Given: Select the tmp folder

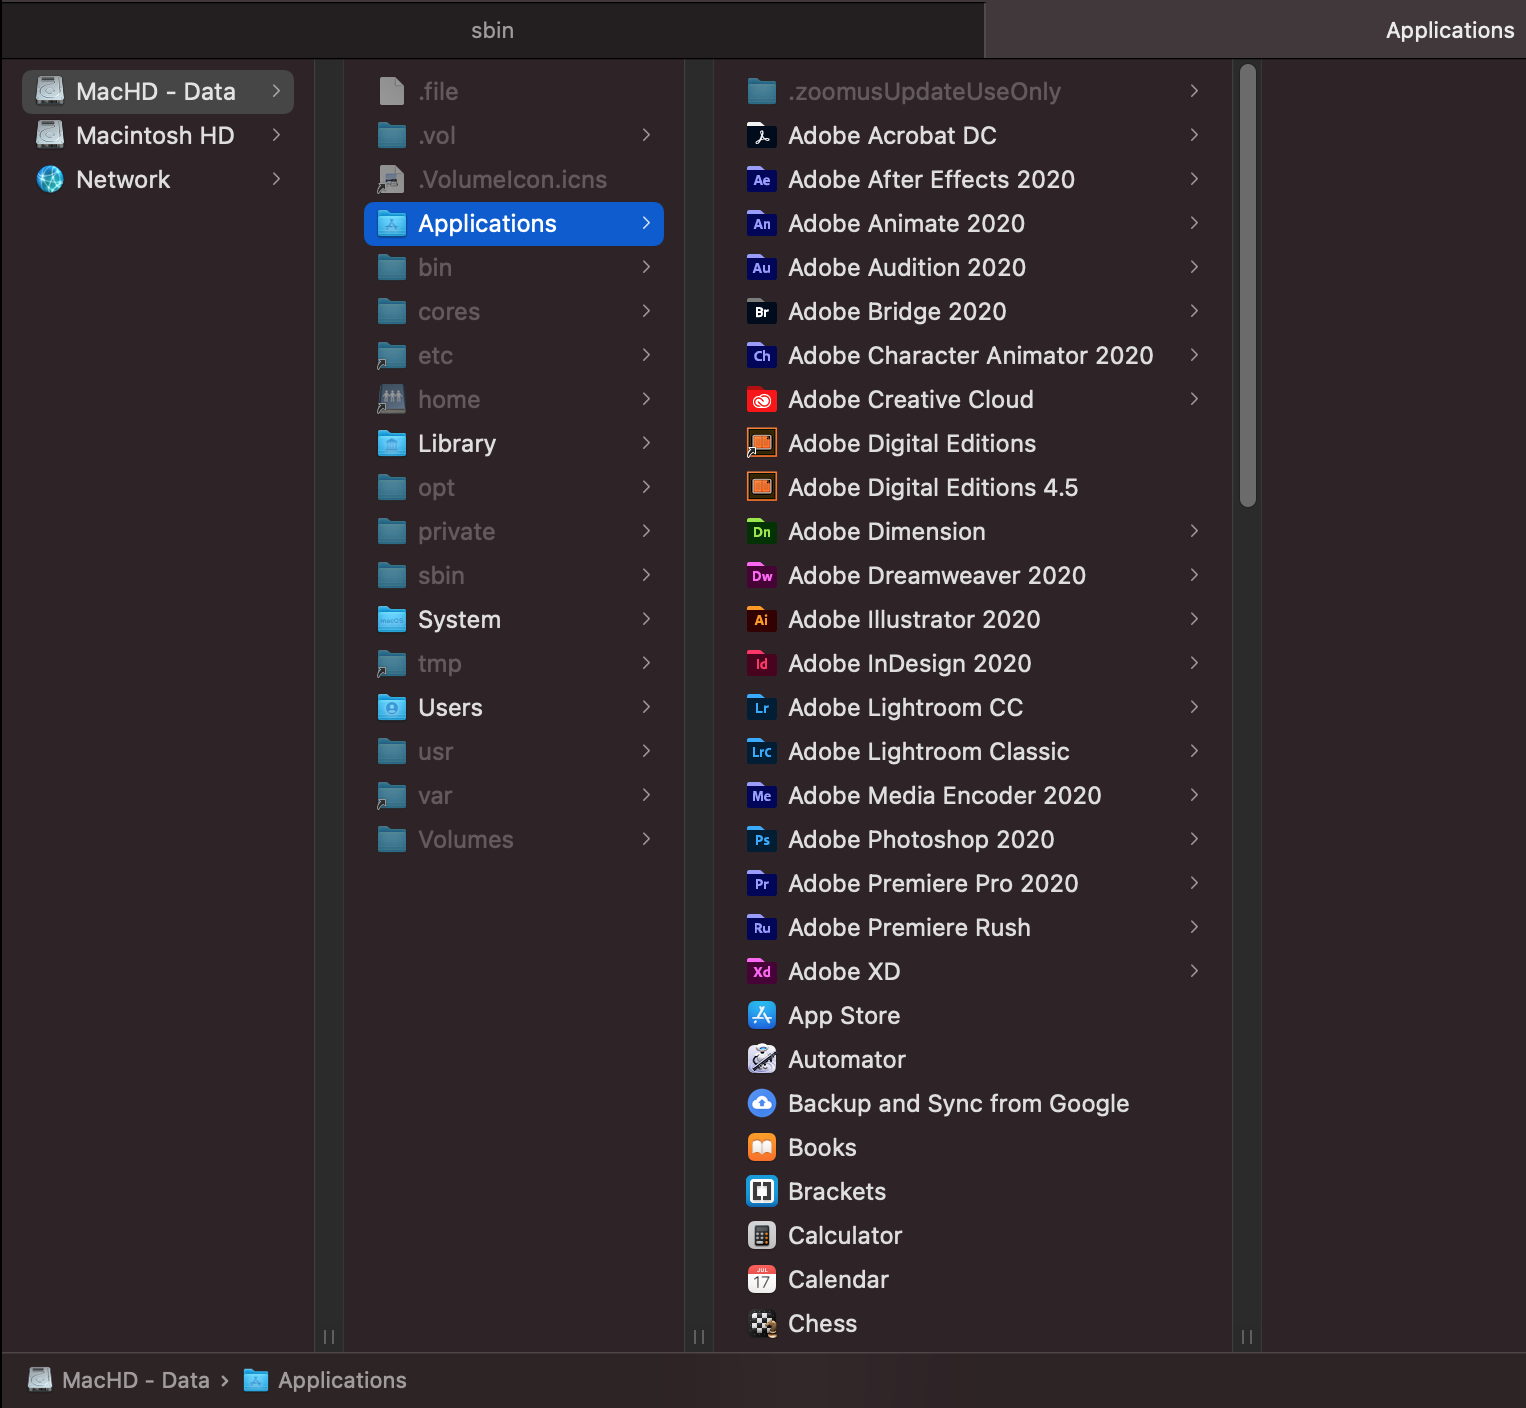Looking at the screenshot, I should 514,663.
